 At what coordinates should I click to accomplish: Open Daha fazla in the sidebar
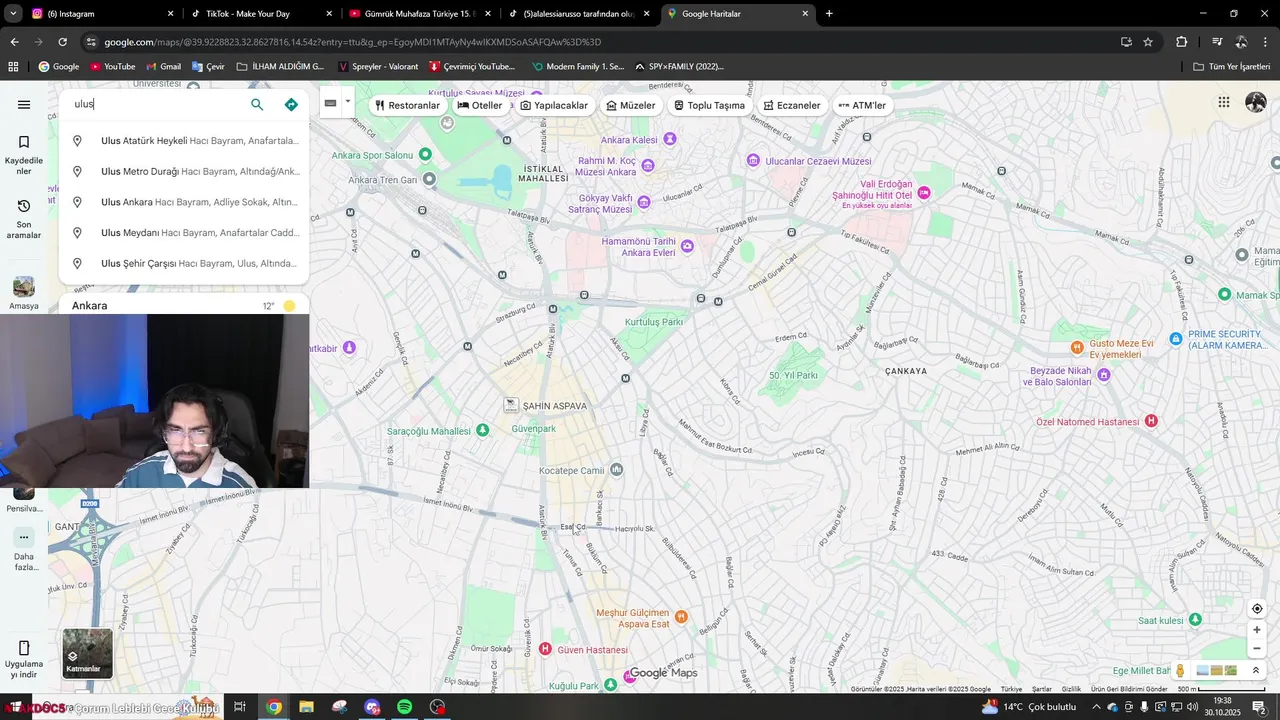24,549
